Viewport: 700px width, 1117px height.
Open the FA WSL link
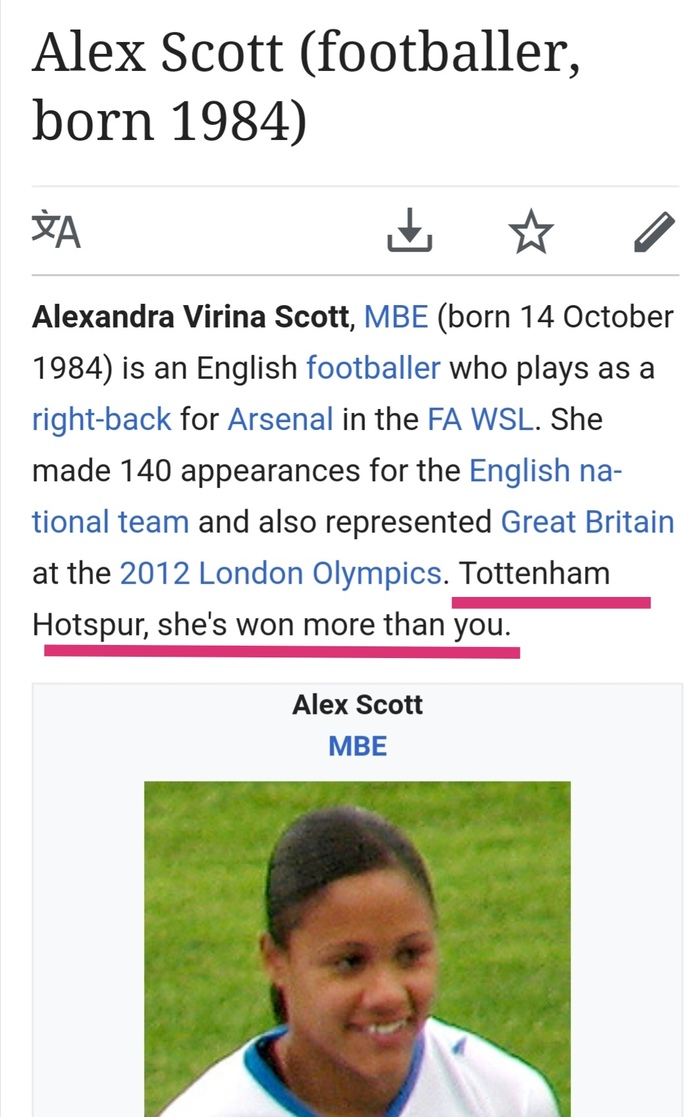tap(483, 419)
